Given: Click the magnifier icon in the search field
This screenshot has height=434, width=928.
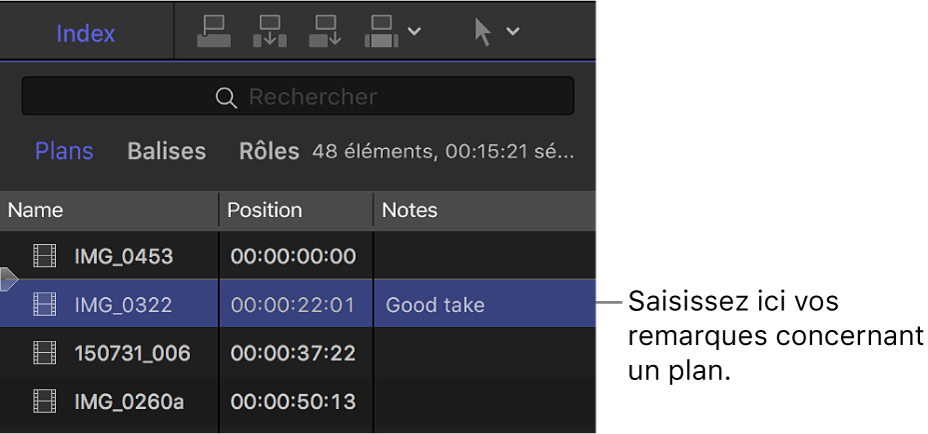Looking at the screenshot, I should tap(227, 97).
